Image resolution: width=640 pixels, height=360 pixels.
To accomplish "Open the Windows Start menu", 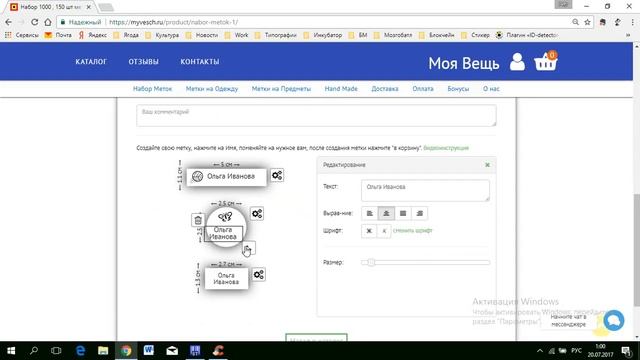I will coord(11,351).
